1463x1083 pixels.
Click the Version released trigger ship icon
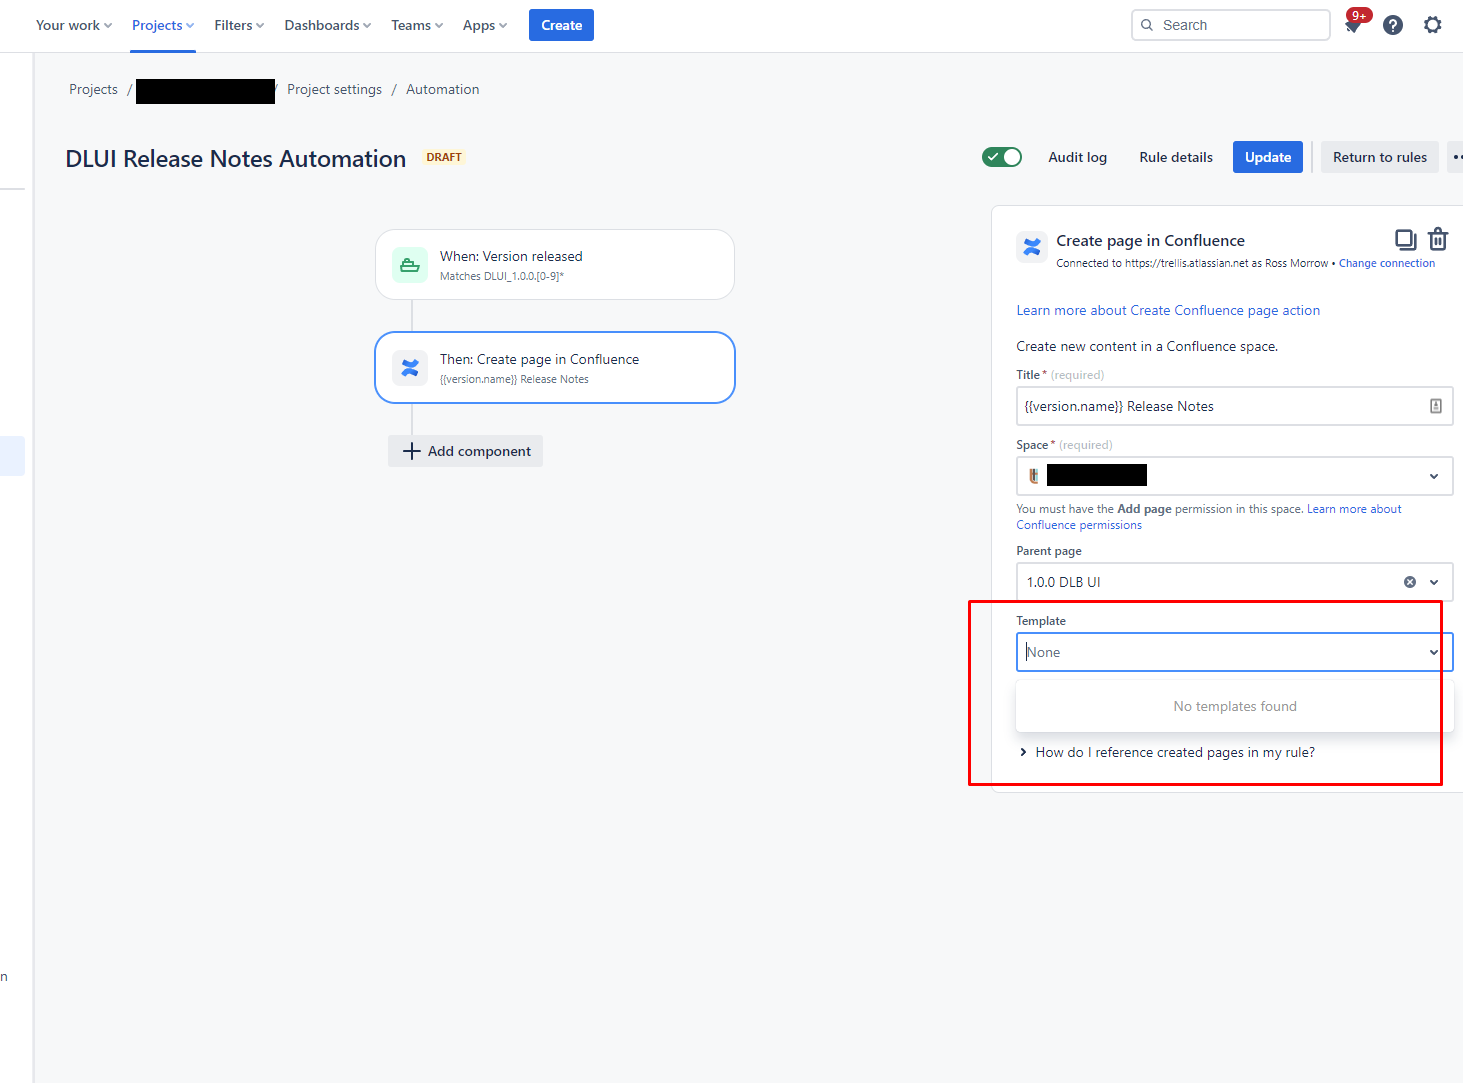coord(409,264)
